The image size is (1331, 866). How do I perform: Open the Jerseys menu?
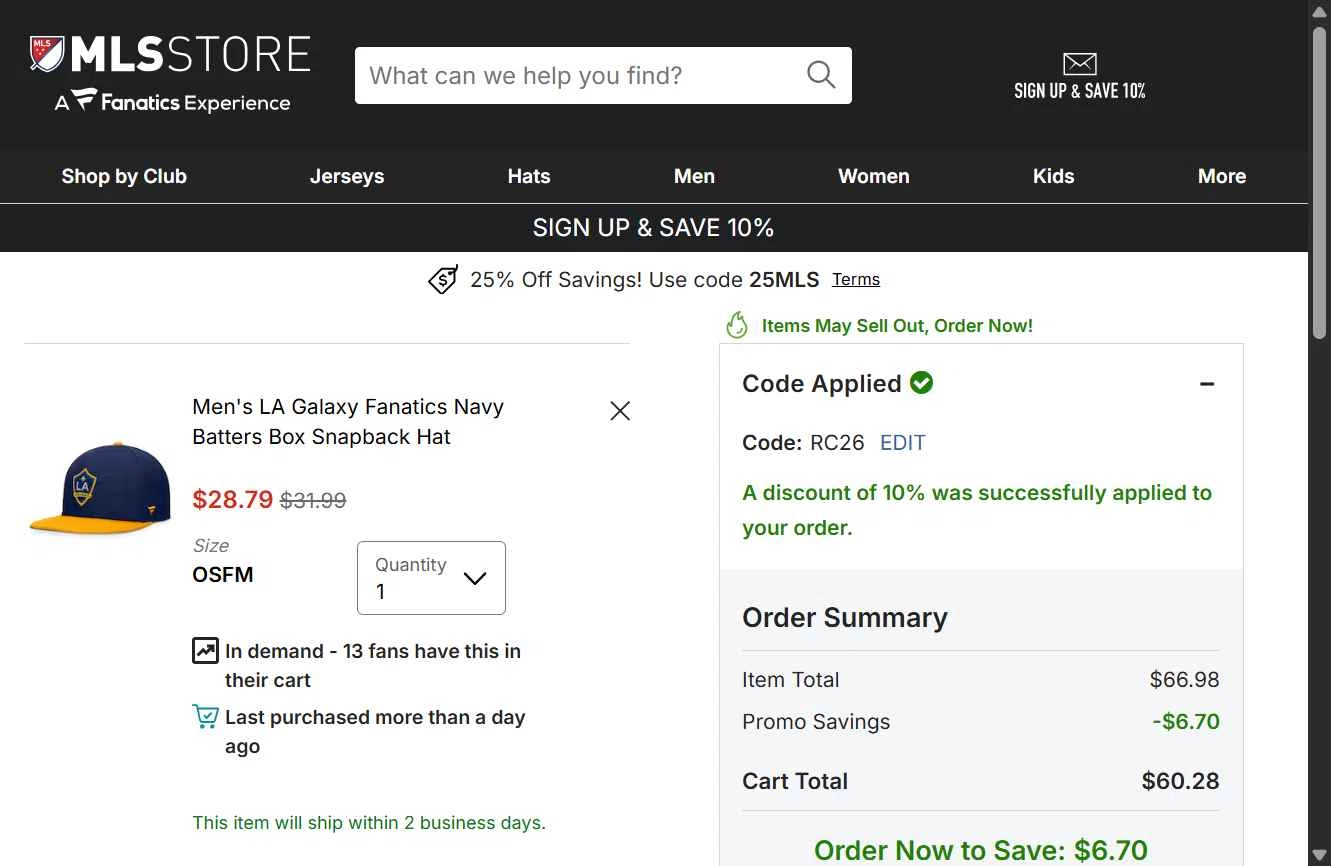click(x=347, y=176)
